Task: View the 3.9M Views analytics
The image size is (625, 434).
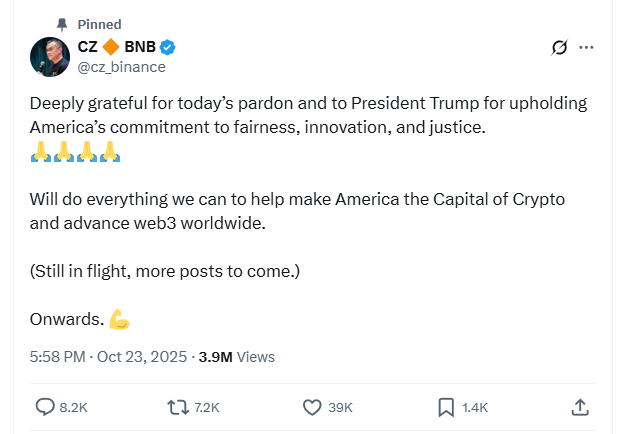Action: tap(236, 356)
